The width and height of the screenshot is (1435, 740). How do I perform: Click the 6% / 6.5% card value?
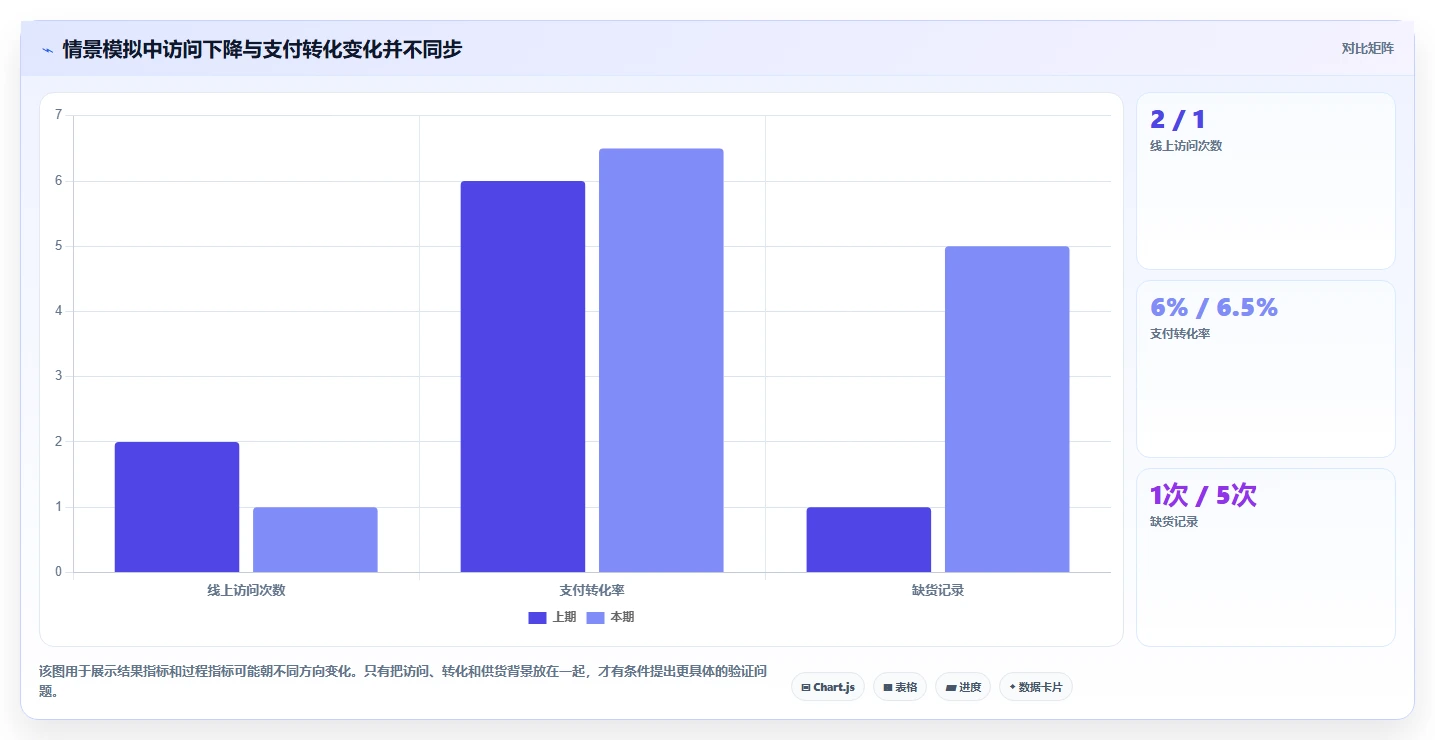pyautogui.click(x=1214, y=308)
